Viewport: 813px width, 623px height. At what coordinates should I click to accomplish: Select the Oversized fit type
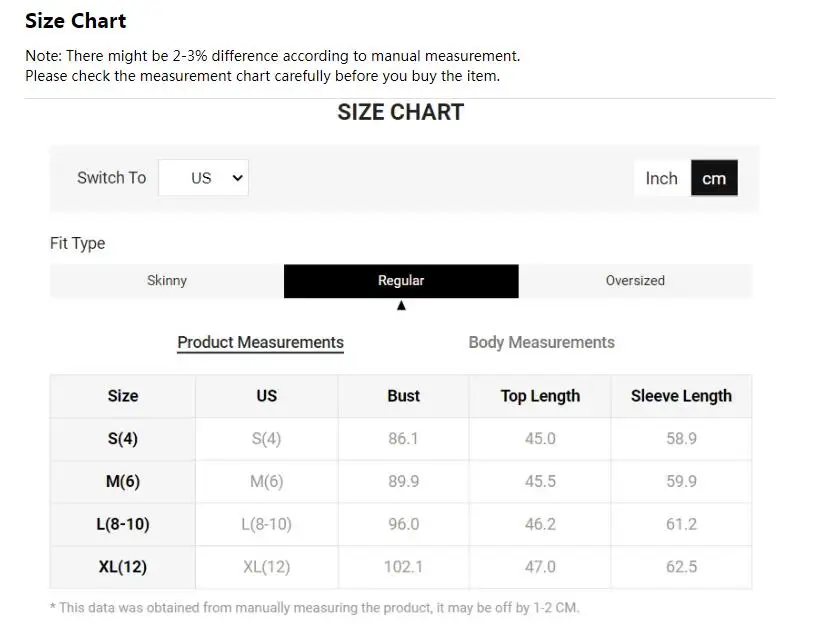pos(635,281)
